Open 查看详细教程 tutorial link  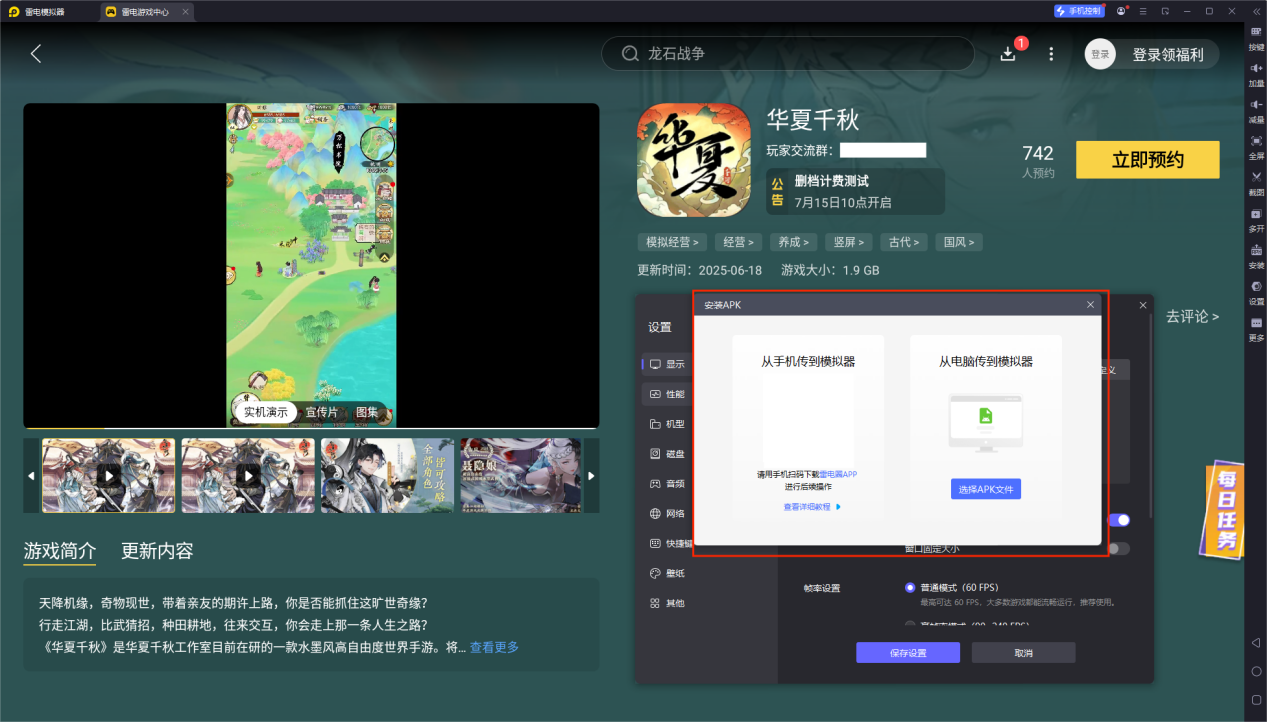pyautogui.click(x=812, y=507)
